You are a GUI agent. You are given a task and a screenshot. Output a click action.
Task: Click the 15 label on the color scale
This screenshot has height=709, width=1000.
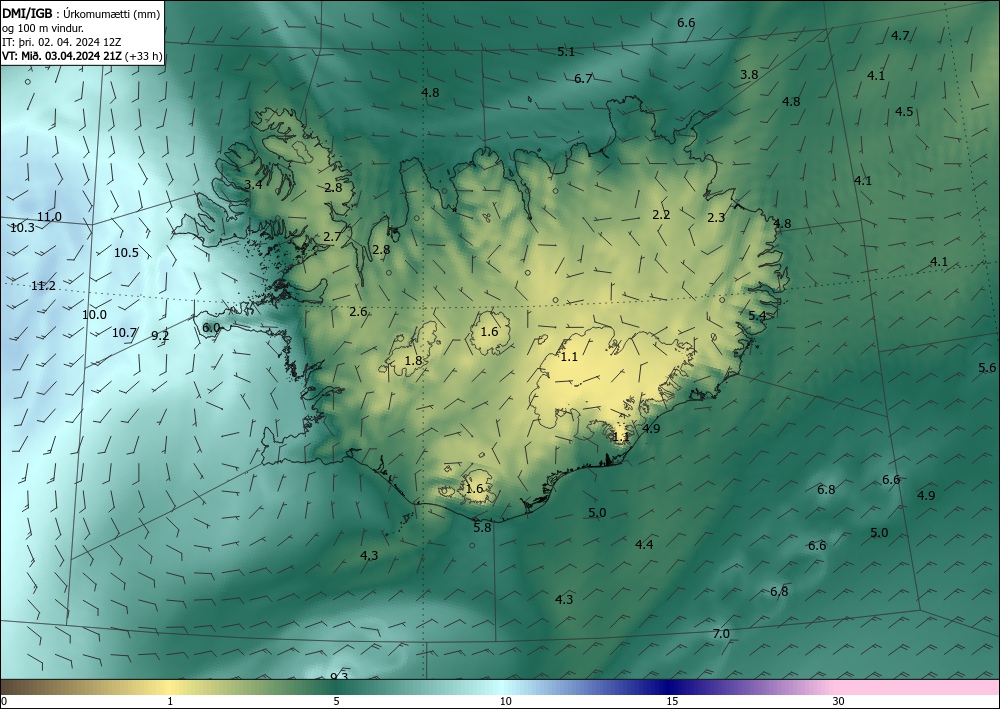672,701
